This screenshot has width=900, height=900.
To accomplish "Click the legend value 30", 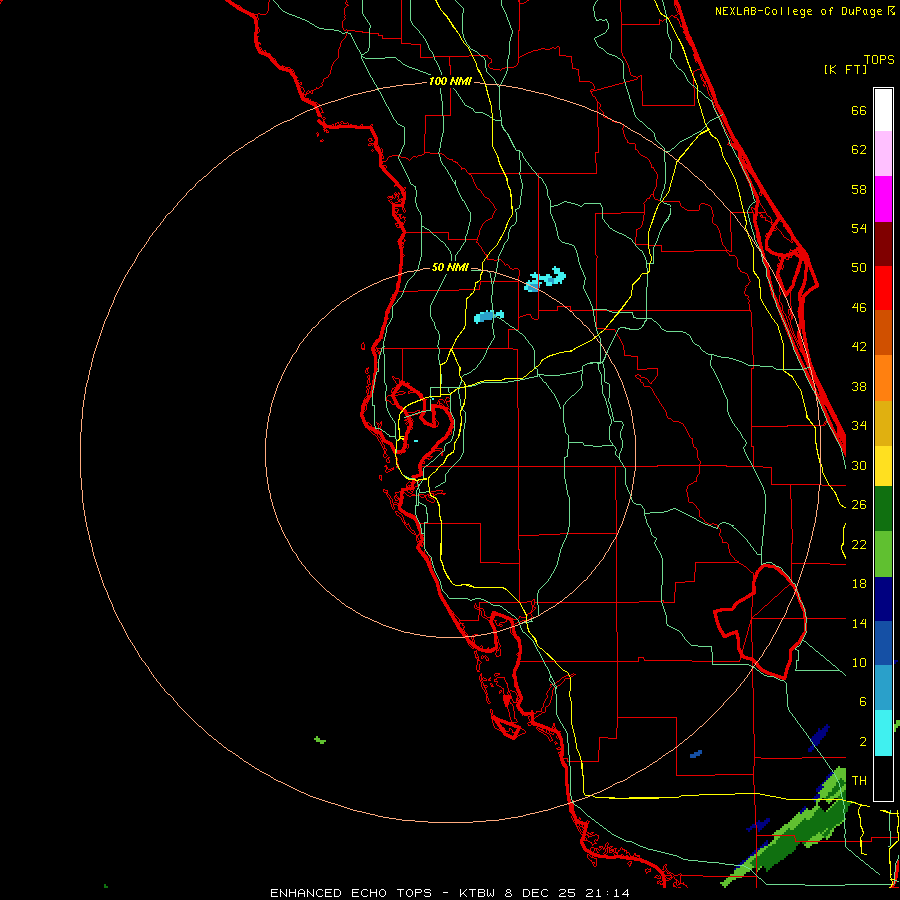I will coord(859,465).
